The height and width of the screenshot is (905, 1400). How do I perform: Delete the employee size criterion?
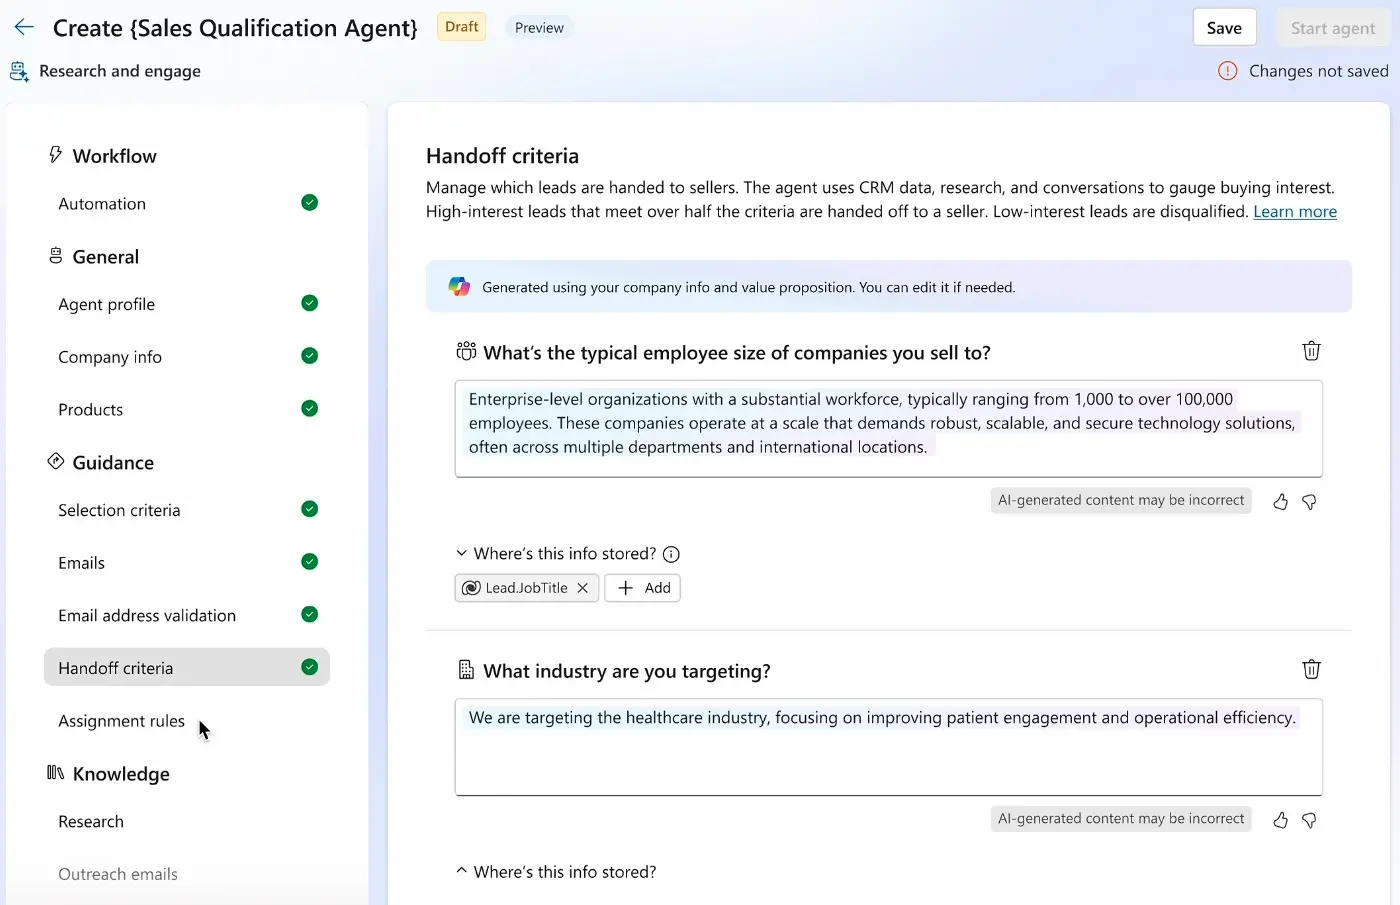(1311, 351)
